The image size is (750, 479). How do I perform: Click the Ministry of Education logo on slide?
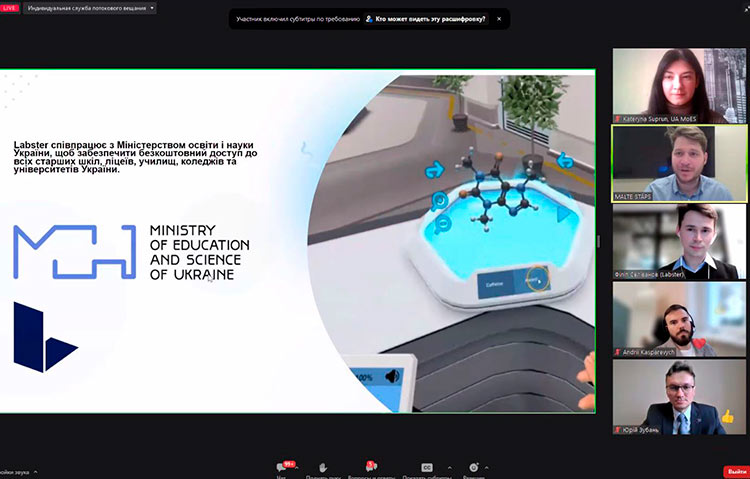click(x=75, y=252)
